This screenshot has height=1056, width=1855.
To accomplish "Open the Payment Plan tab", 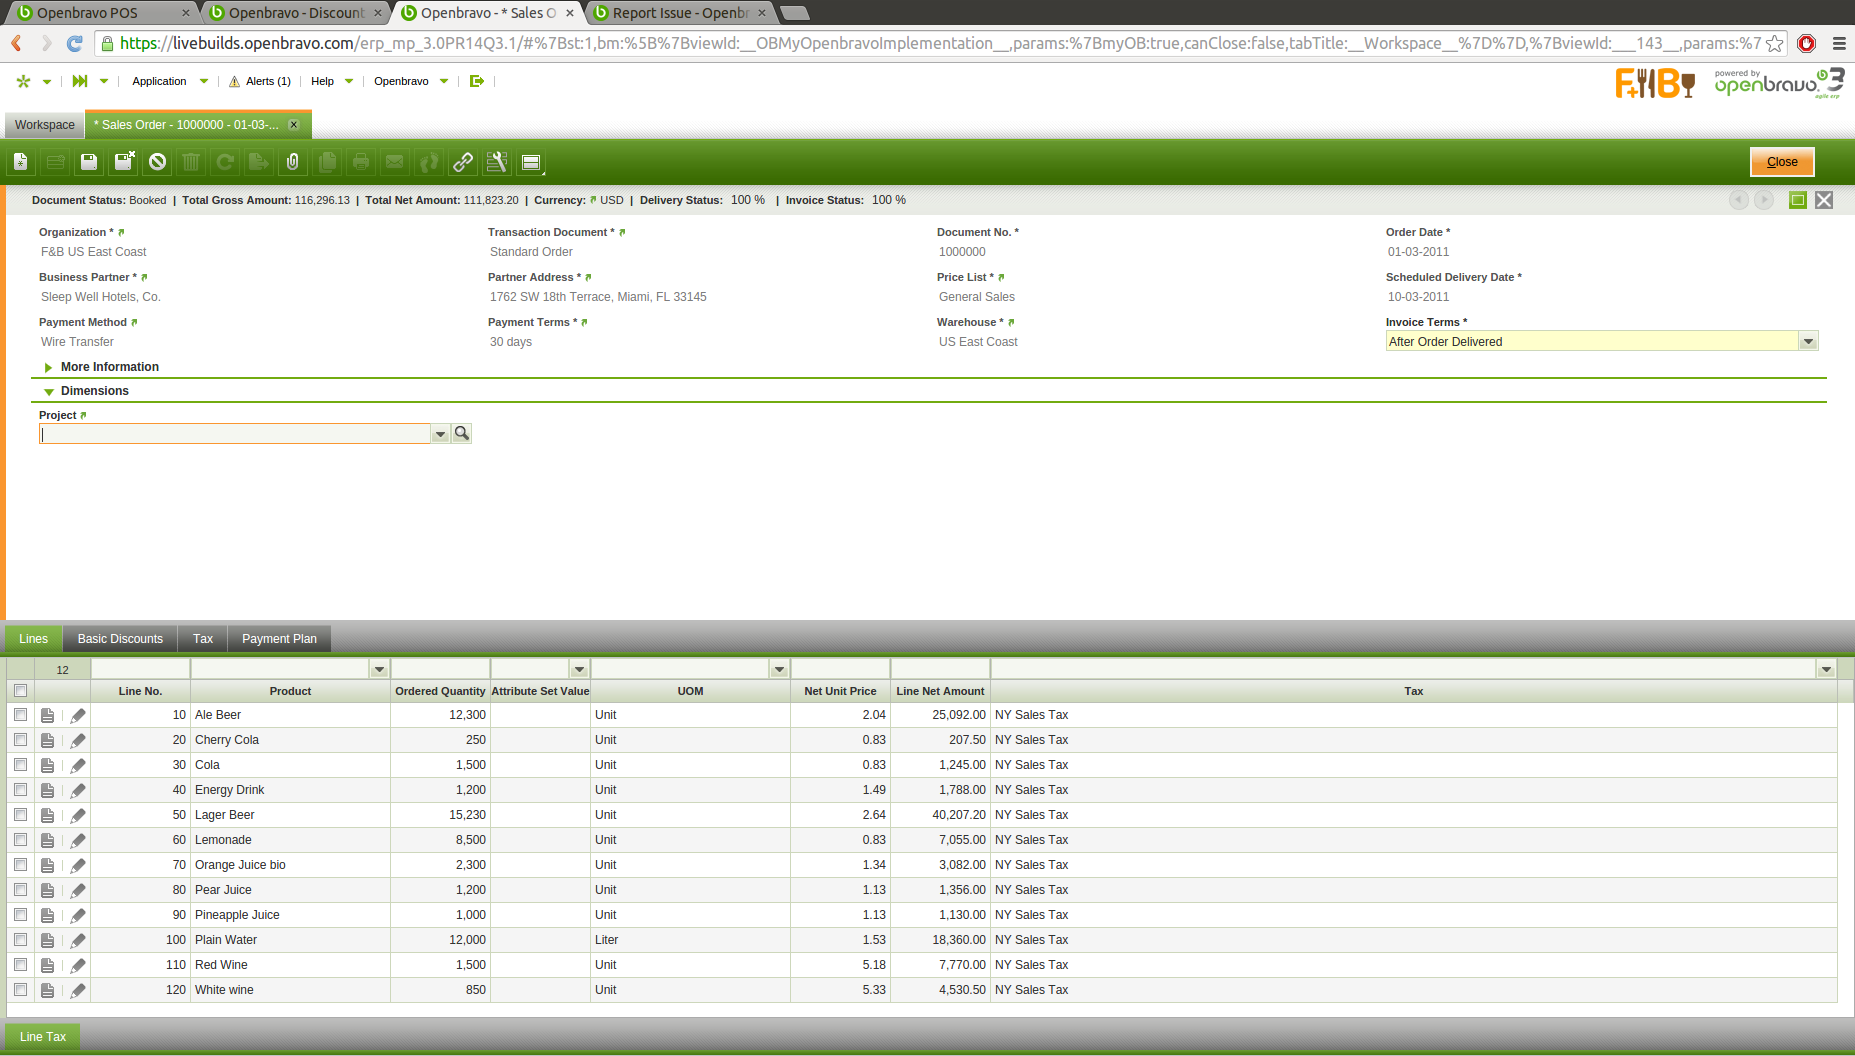I will click(x=279, y=639).
